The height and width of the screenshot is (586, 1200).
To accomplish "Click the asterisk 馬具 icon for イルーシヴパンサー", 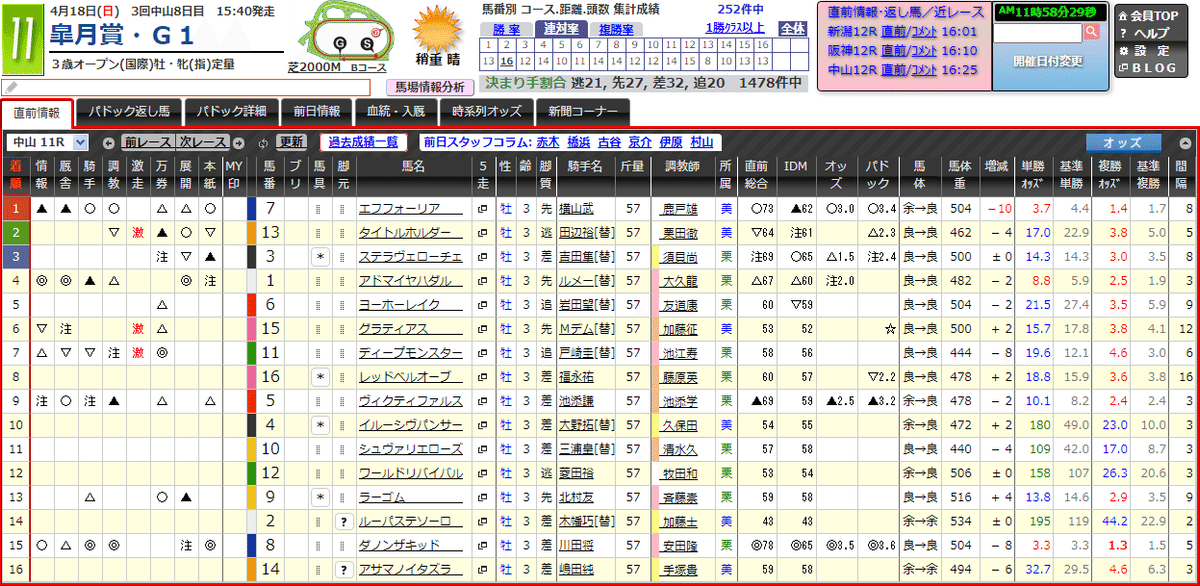I will (319, 425).
